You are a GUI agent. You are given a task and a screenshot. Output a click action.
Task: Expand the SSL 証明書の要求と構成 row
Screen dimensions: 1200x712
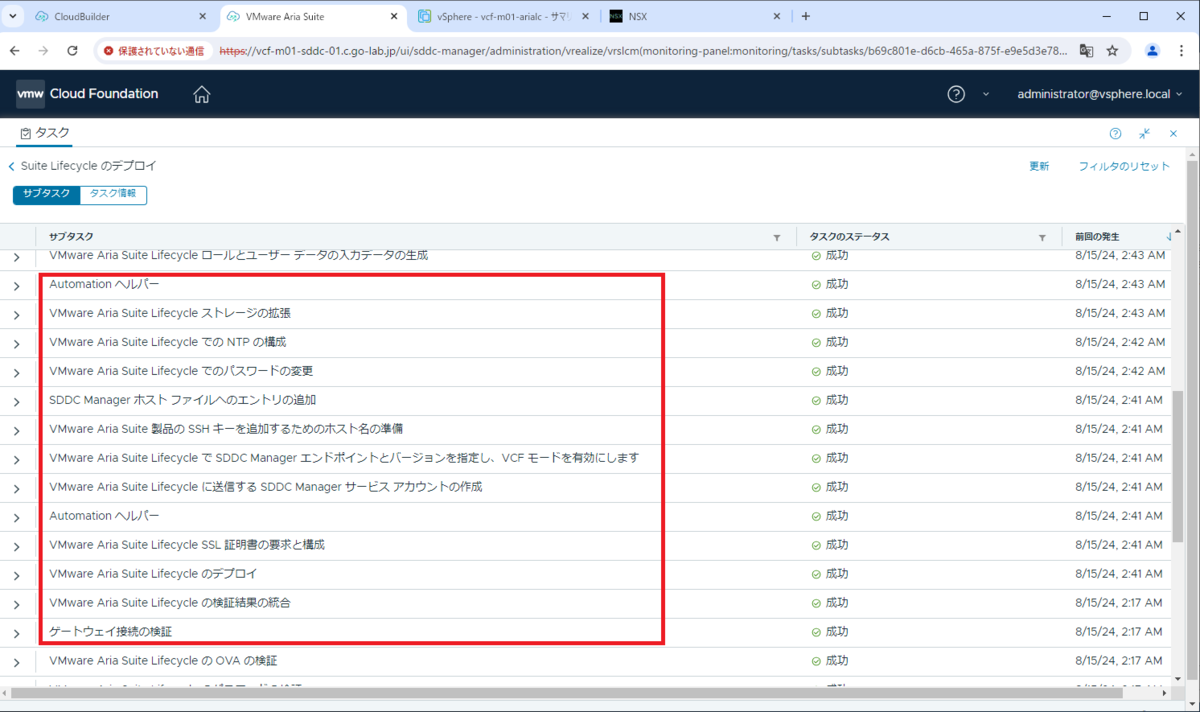[x=16, y=546]
